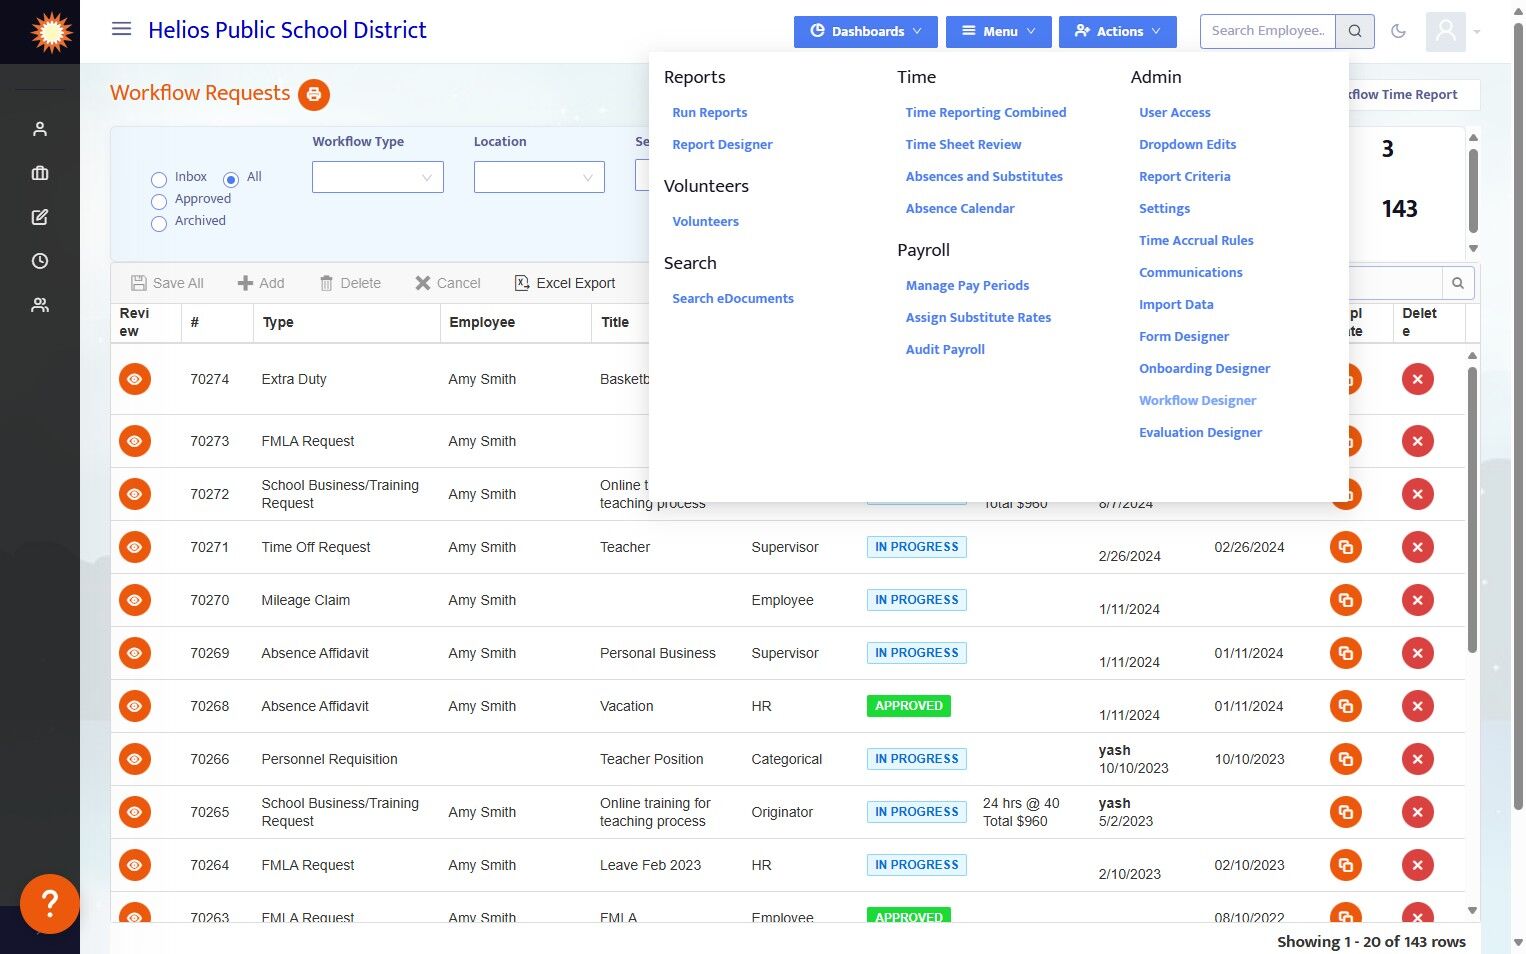Click the stats panel vertical scrollbar
The width and height of the screenshot is (1526, 954).
pos(1473,190)
